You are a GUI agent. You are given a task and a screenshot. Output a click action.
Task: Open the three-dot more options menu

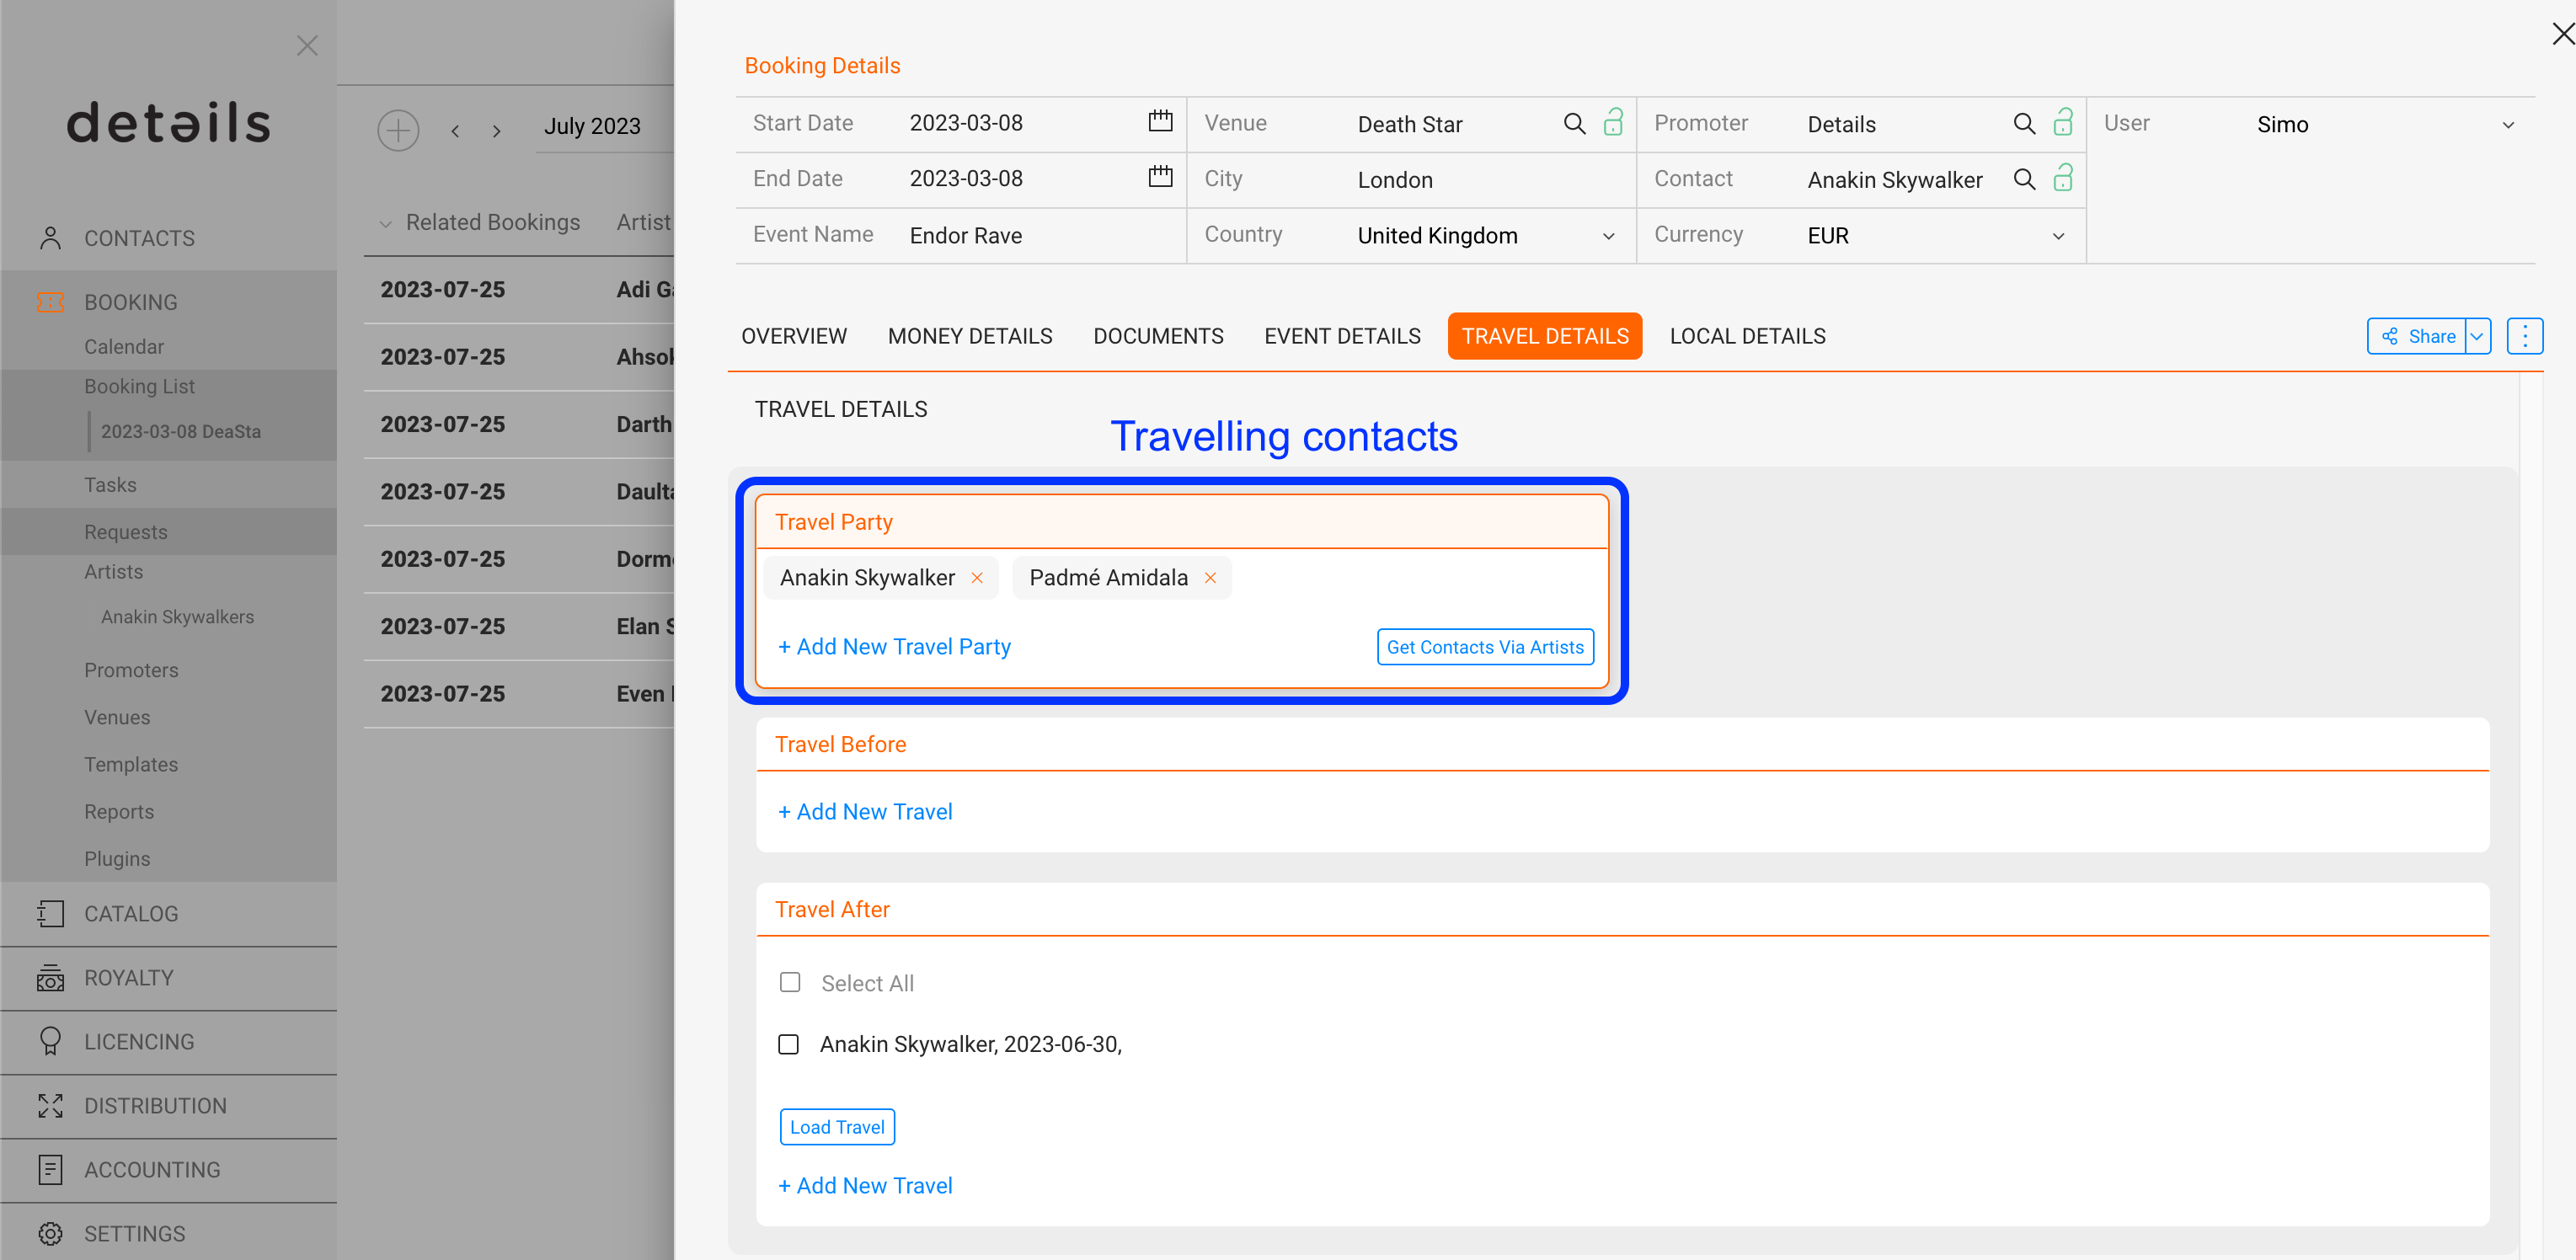point(2525,336)
